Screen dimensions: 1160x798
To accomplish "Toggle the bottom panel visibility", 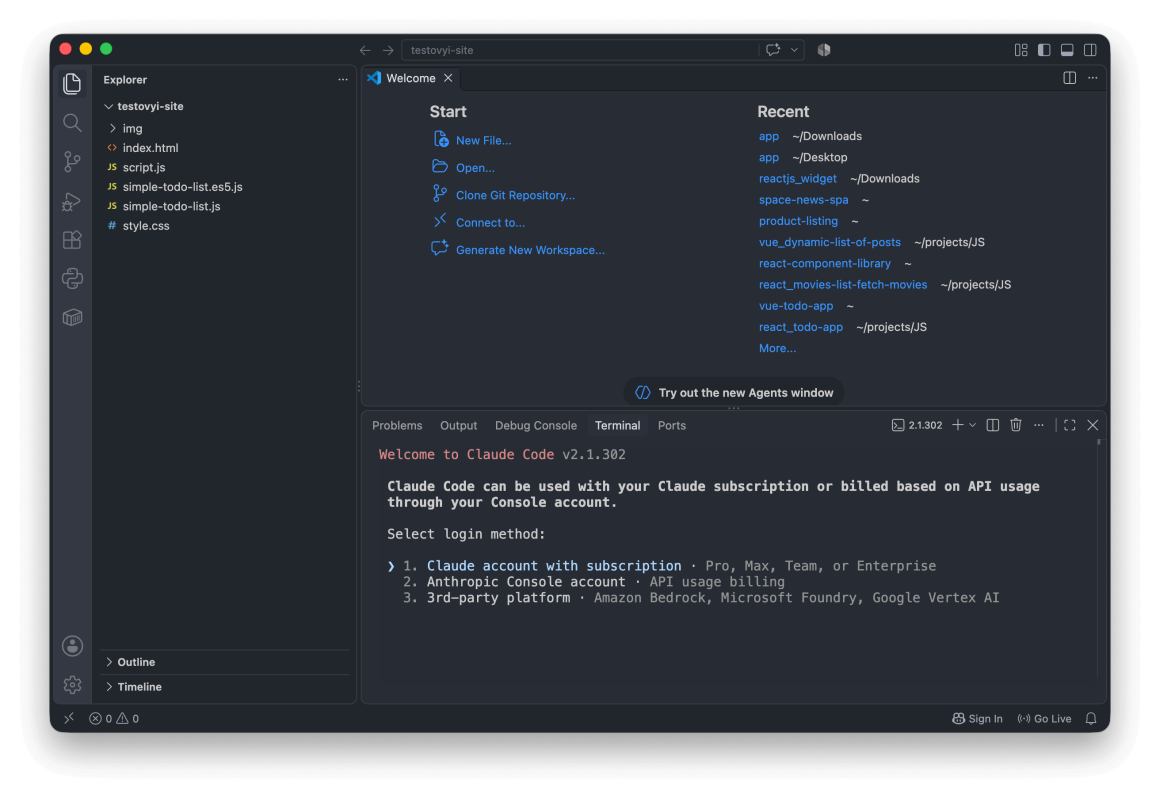I will (x=1067, y=50).
